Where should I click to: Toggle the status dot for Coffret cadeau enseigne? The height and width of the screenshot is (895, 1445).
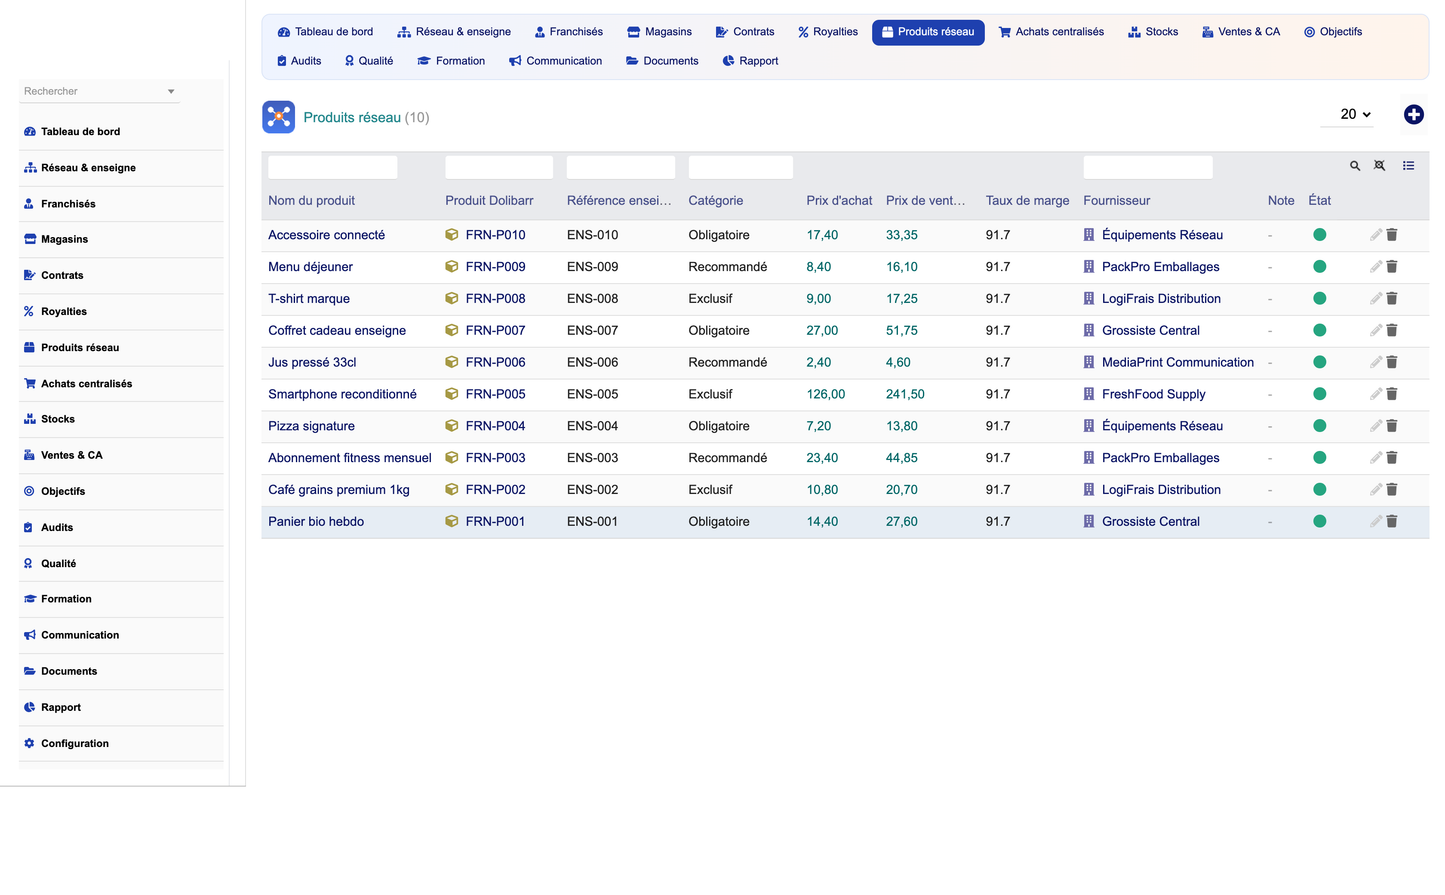1320,331
